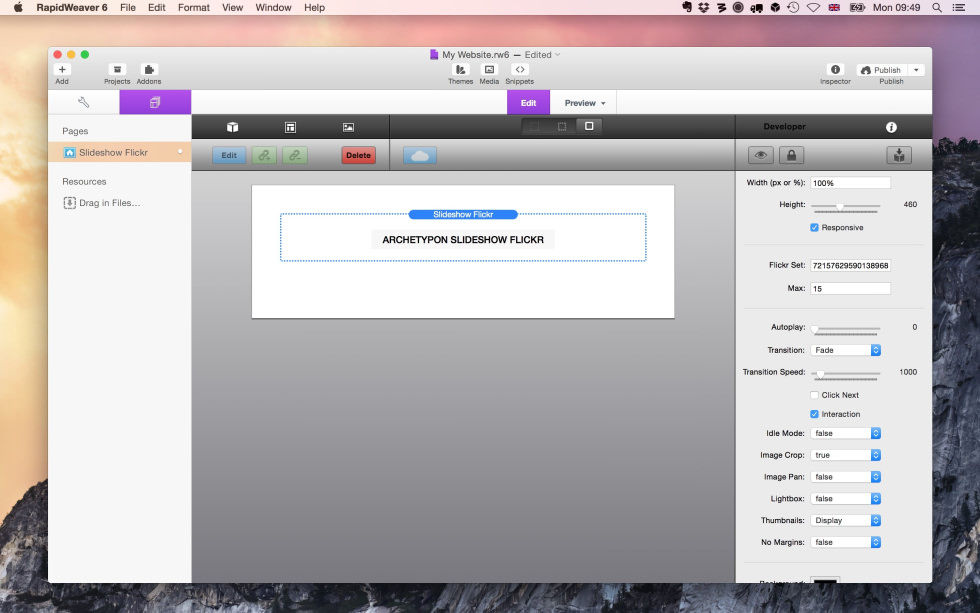Screen dimensions: 980x613
Task: Click the Archetypon Slideshow Flickr placeholder
Action: (x=463, y=240)
